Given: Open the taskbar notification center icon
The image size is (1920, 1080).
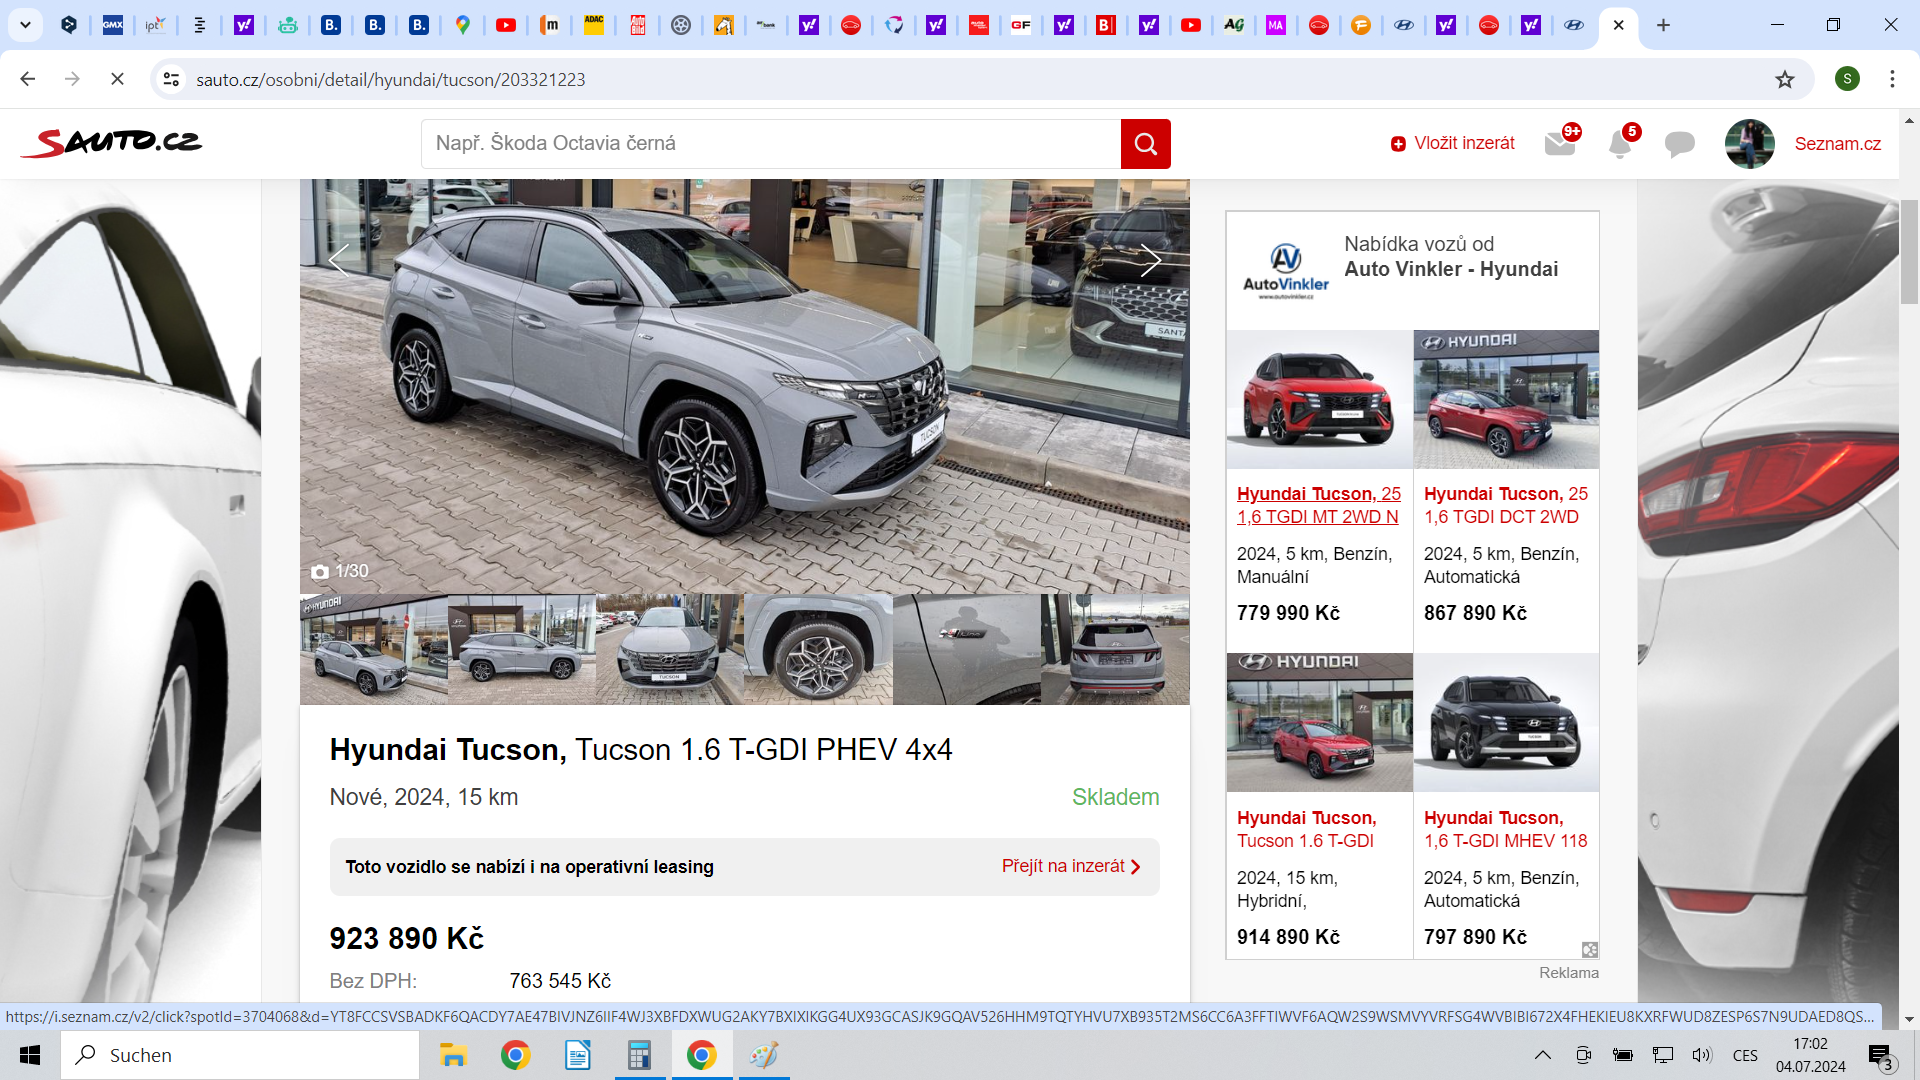Looking at the screenshot, I should point(1881,1056).
